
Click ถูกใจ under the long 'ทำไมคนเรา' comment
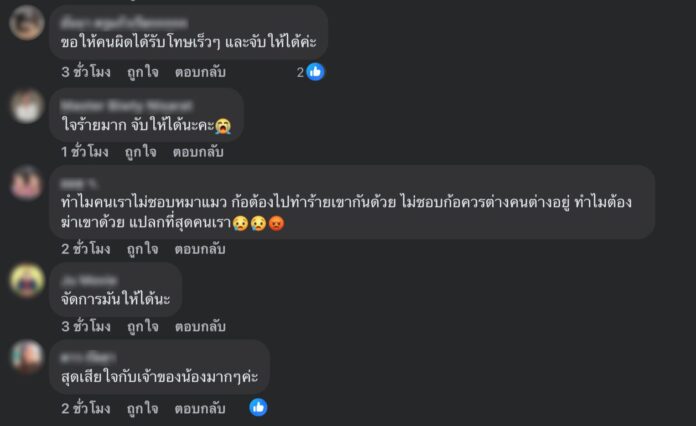point(142,249)
